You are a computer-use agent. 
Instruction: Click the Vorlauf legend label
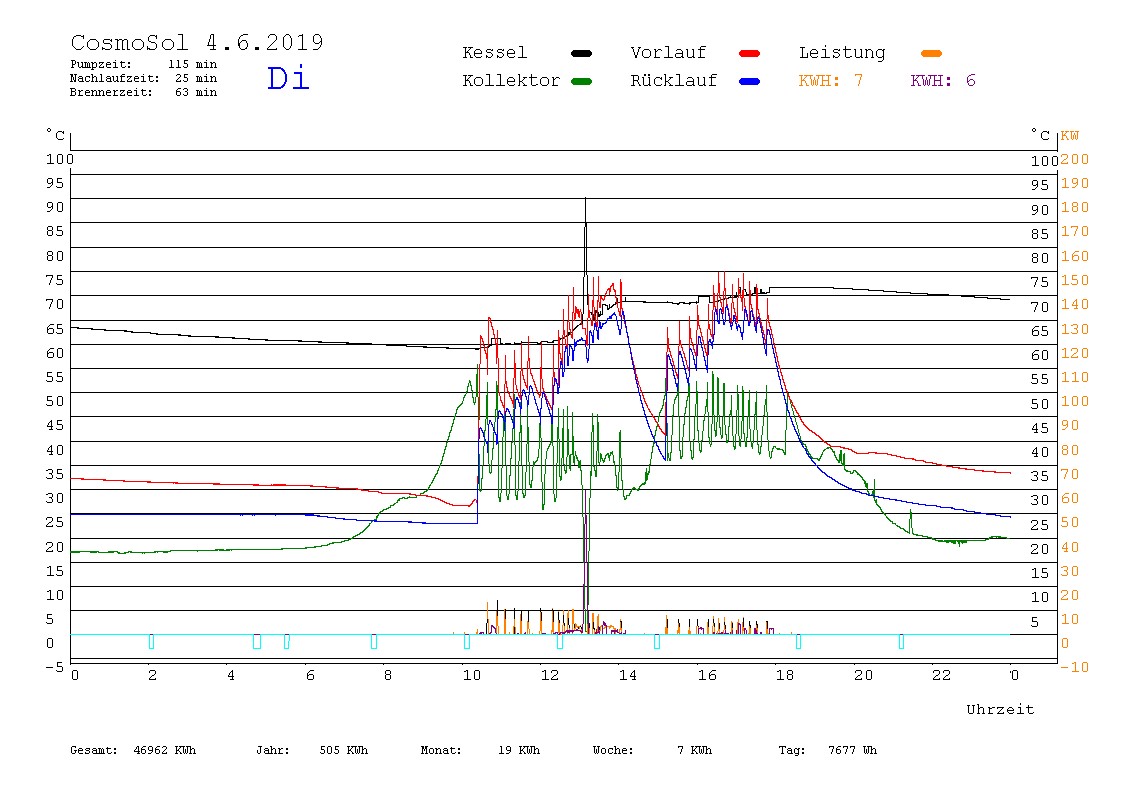[x=668, y=53]
